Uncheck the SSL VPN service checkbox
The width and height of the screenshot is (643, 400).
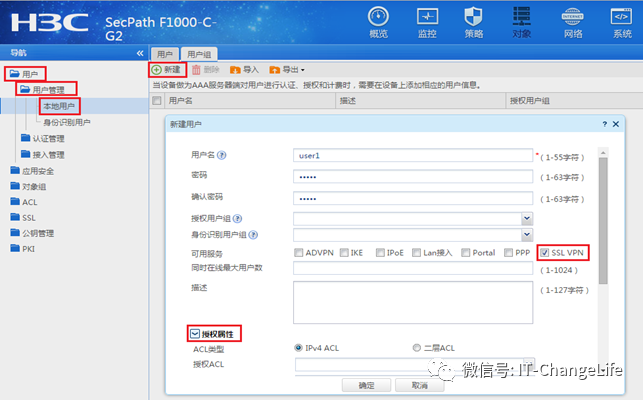pos(544,253)
